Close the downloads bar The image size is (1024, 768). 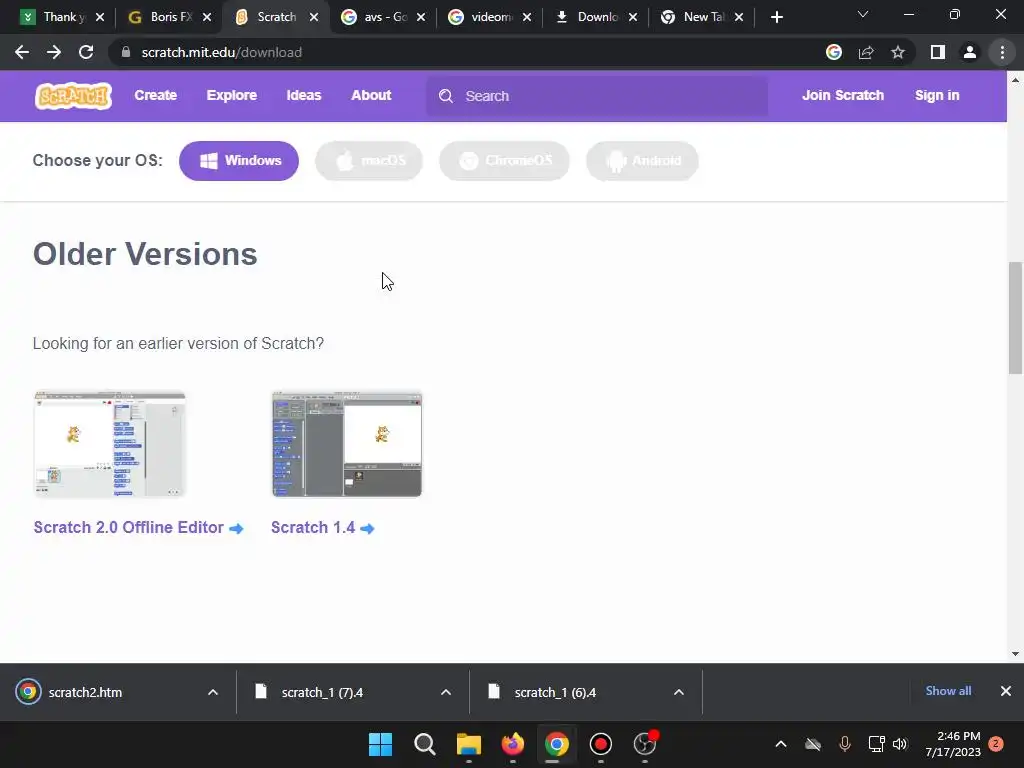1006,691
